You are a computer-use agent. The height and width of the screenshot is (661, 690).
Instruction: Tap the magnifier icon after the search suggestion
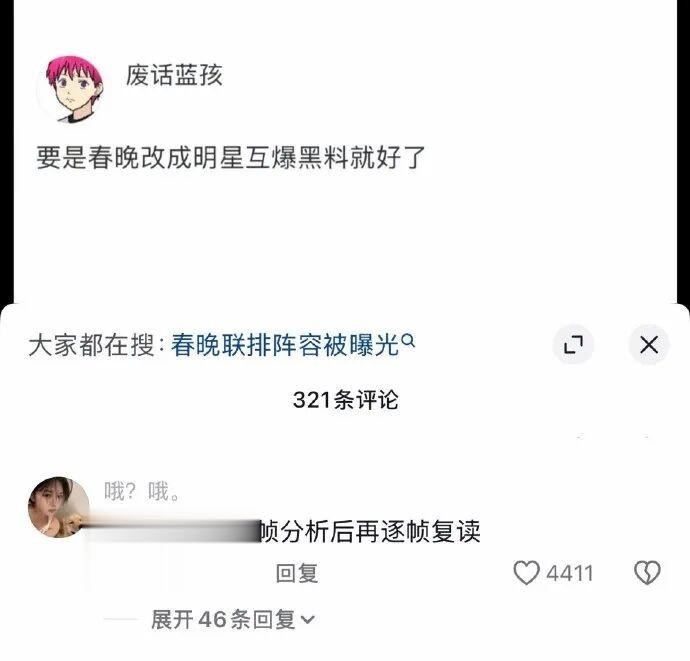(408, 340)
